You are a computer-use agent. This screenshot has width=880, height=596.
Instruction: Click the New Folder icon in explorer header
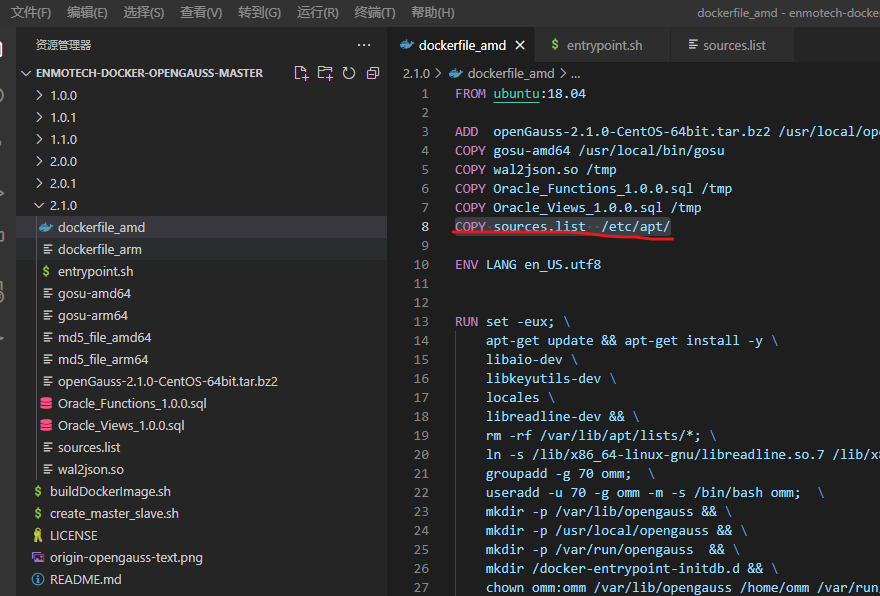(325, 73)
